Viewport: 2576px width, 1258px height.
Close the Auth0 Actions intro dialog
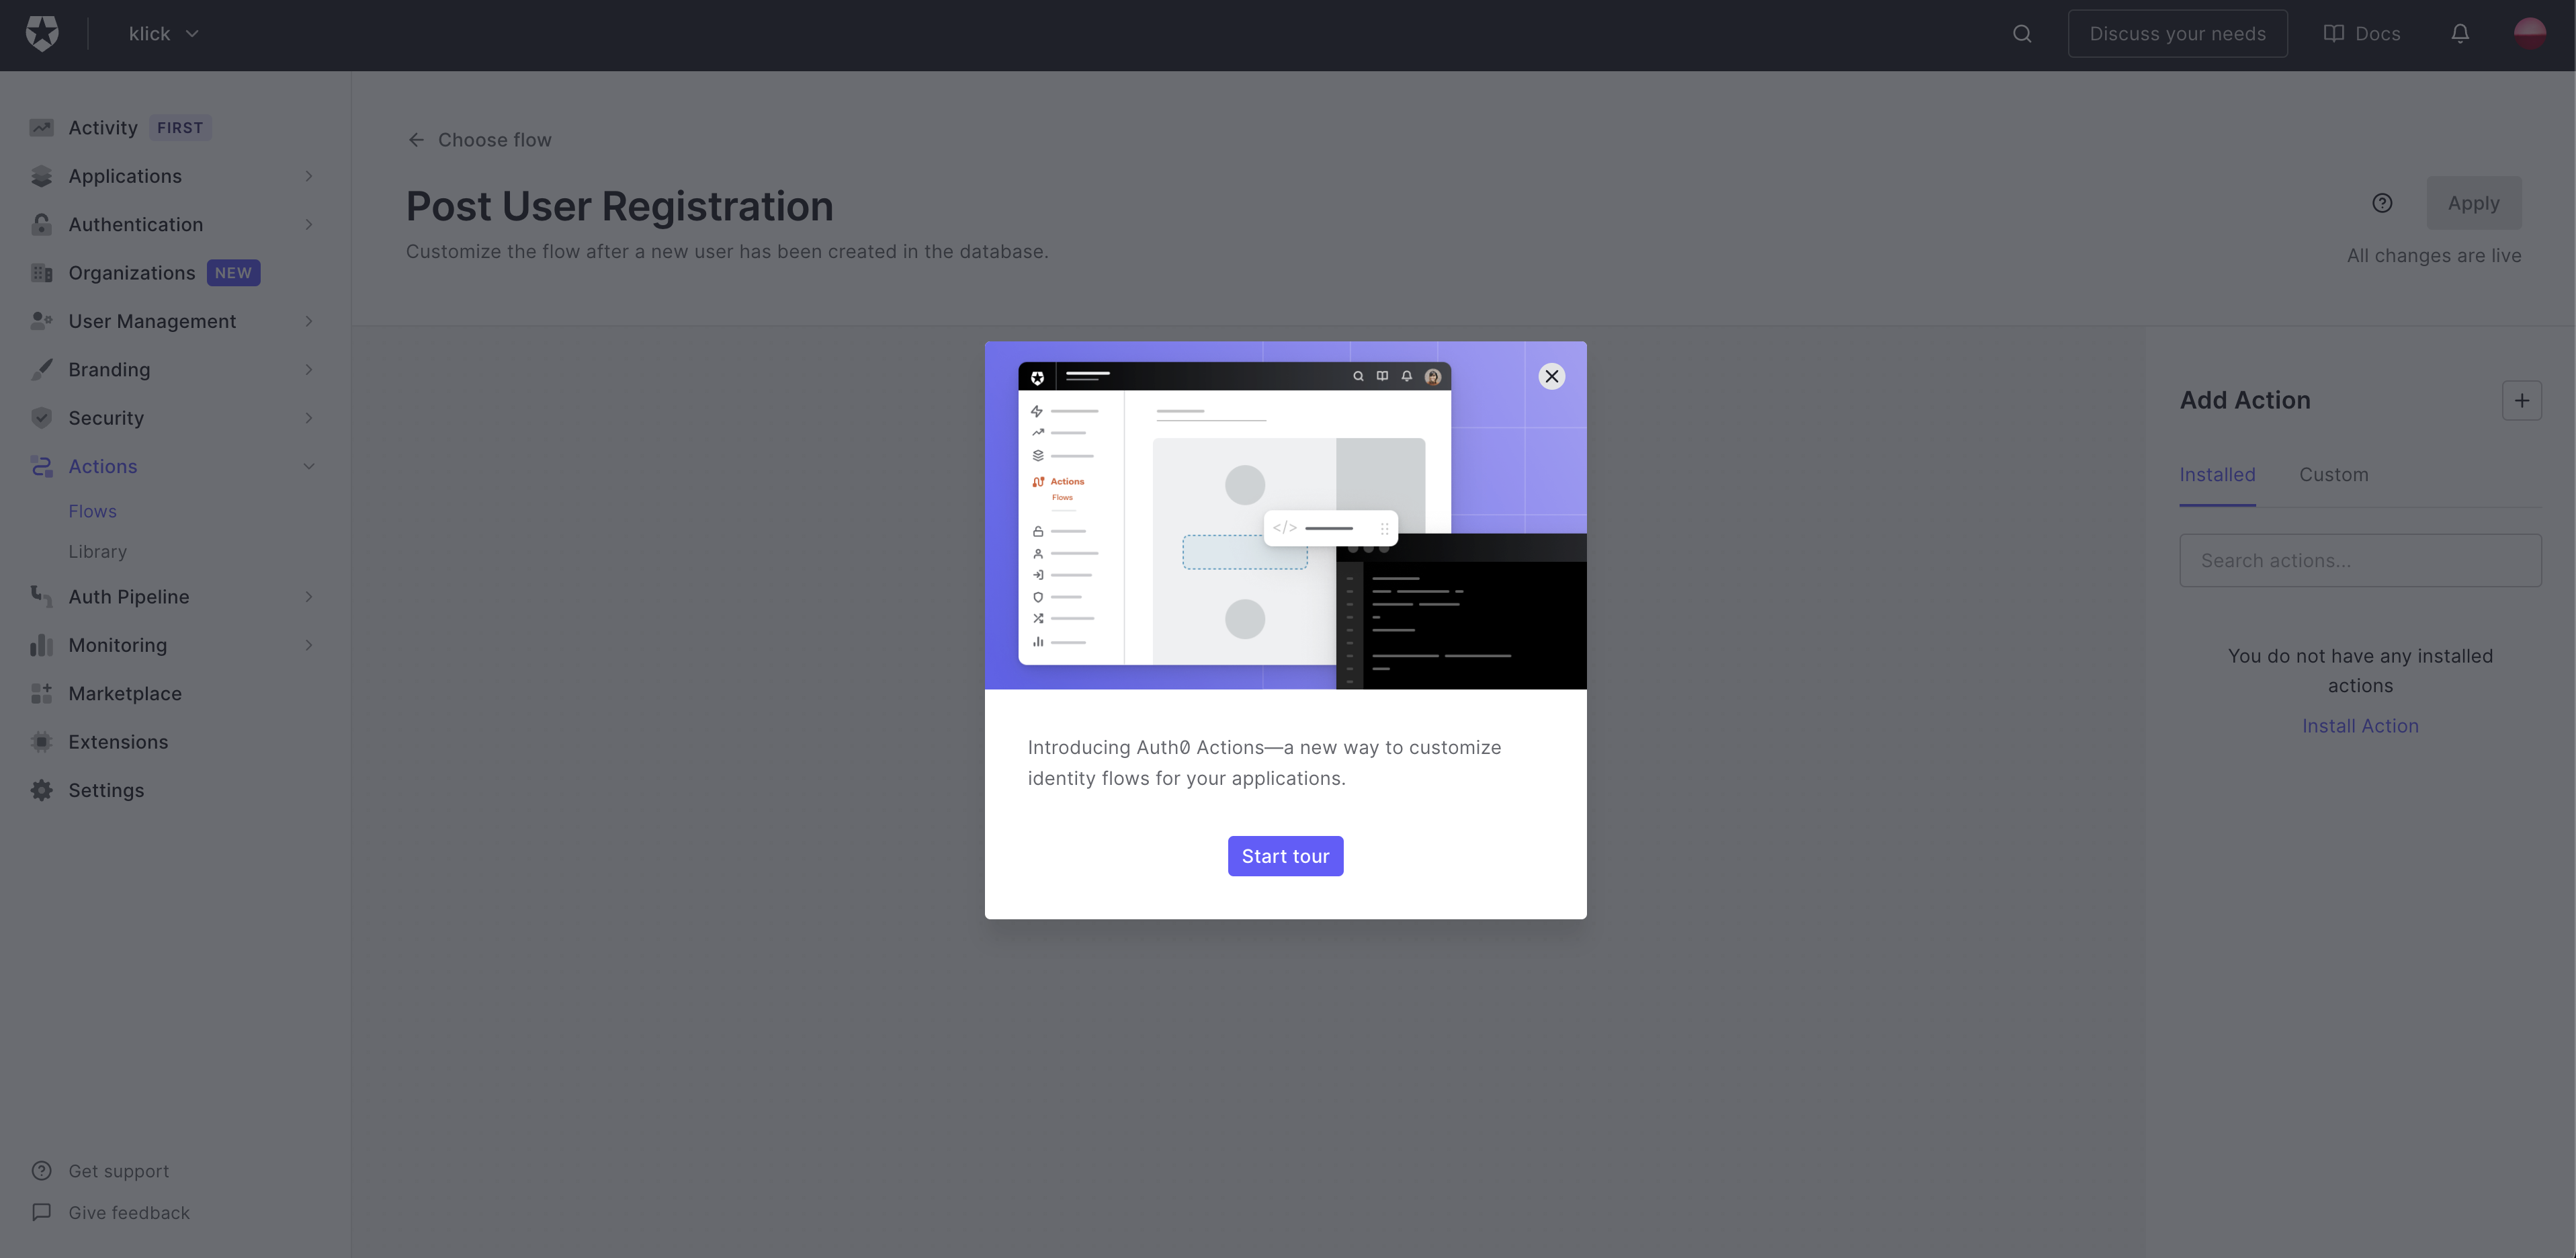point(1551,377)
